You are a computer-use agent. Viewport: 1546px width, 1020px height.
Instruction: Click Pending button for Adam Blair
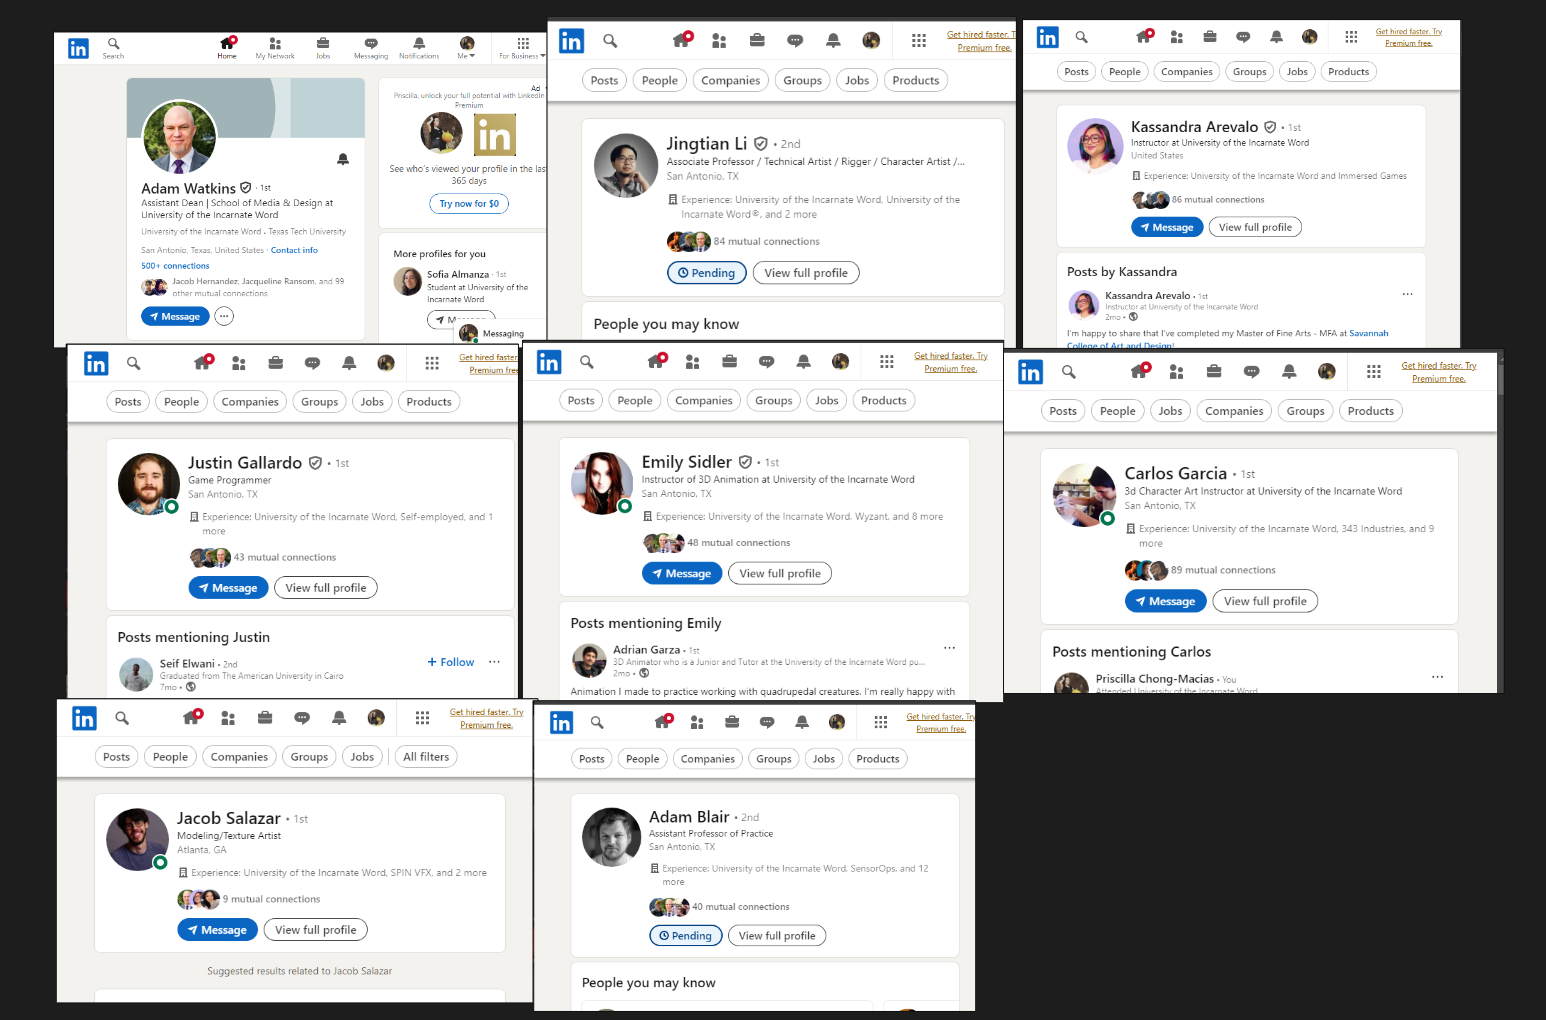pyautogui.click(x=685, y=935)
